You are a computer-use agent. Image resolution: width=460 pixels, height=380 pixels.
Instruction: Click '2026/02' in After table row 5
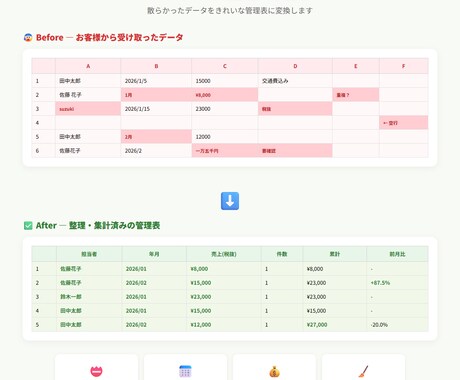pos(154,325)
